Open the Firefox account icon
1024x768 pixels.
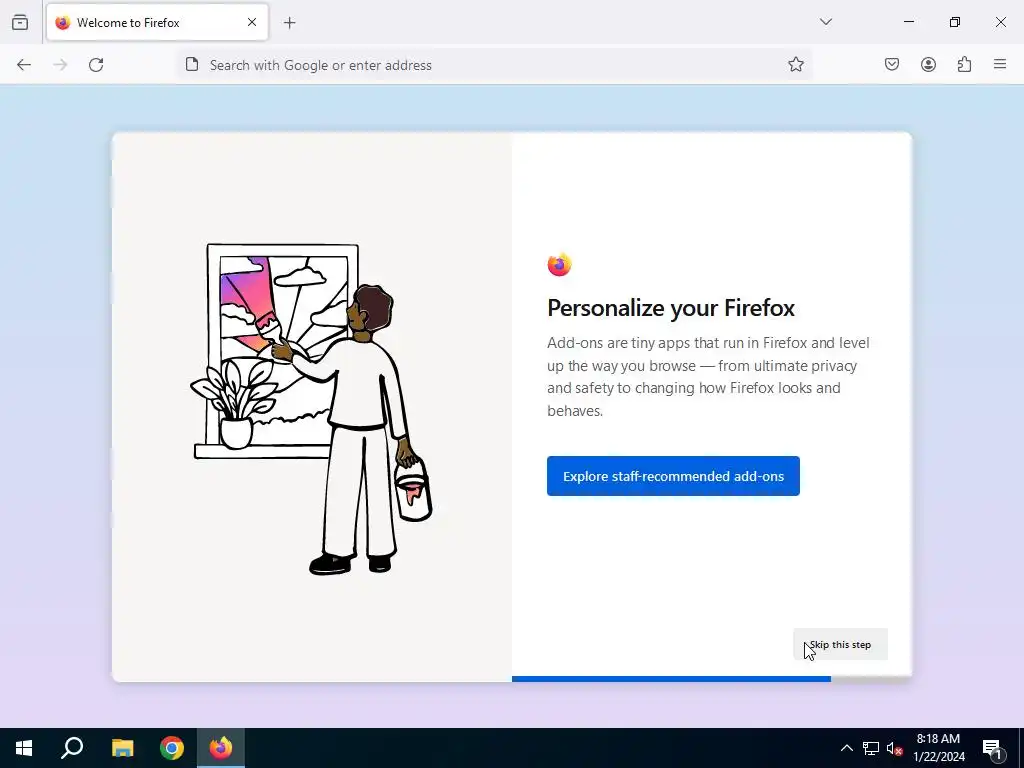click(x=929, y=65)
